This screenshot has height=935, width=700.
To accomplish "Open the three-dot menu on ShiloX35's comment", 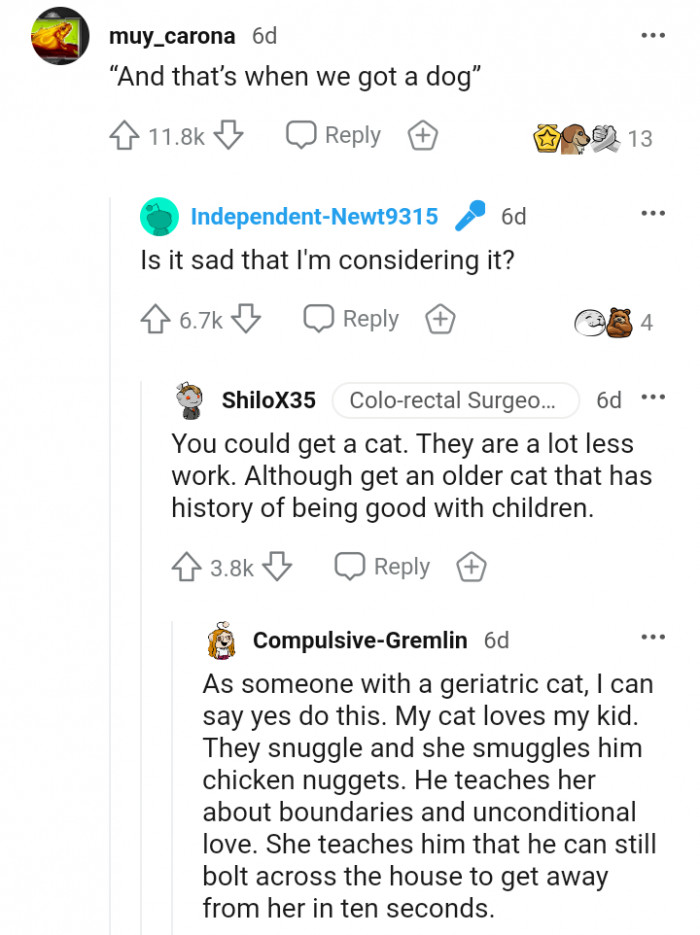I will tap(653, 398).
